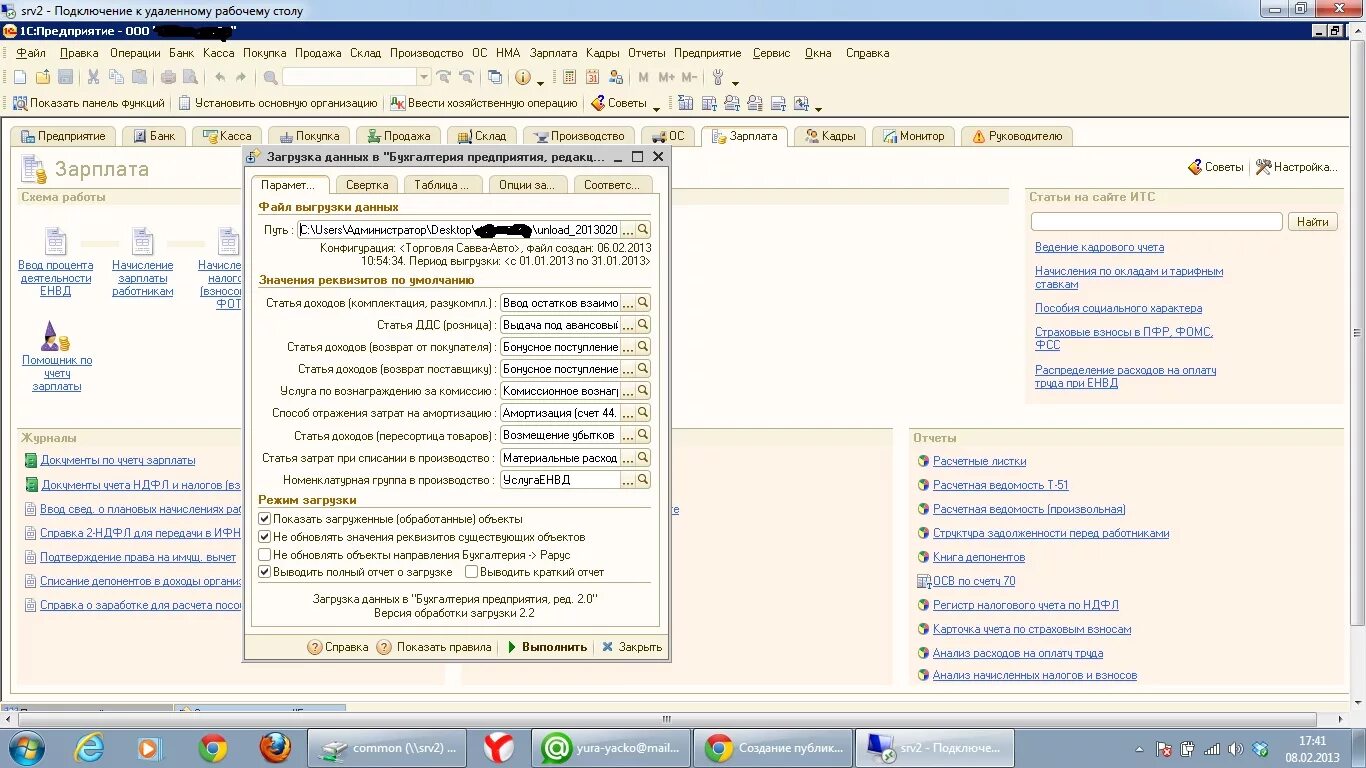This screenshot has height=768, width=1366.
Task: Click Установить основную организацию toolbar item
Action: pyautogui.click(x=278, y=103)
